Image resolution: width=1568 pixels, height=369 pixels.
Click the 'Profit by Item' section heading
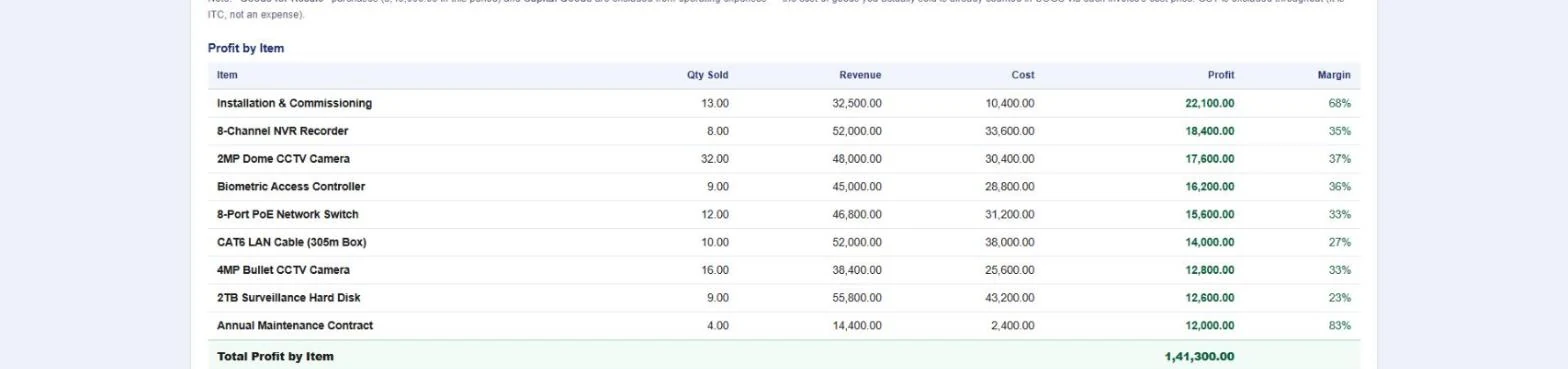(x=246, y=48)
